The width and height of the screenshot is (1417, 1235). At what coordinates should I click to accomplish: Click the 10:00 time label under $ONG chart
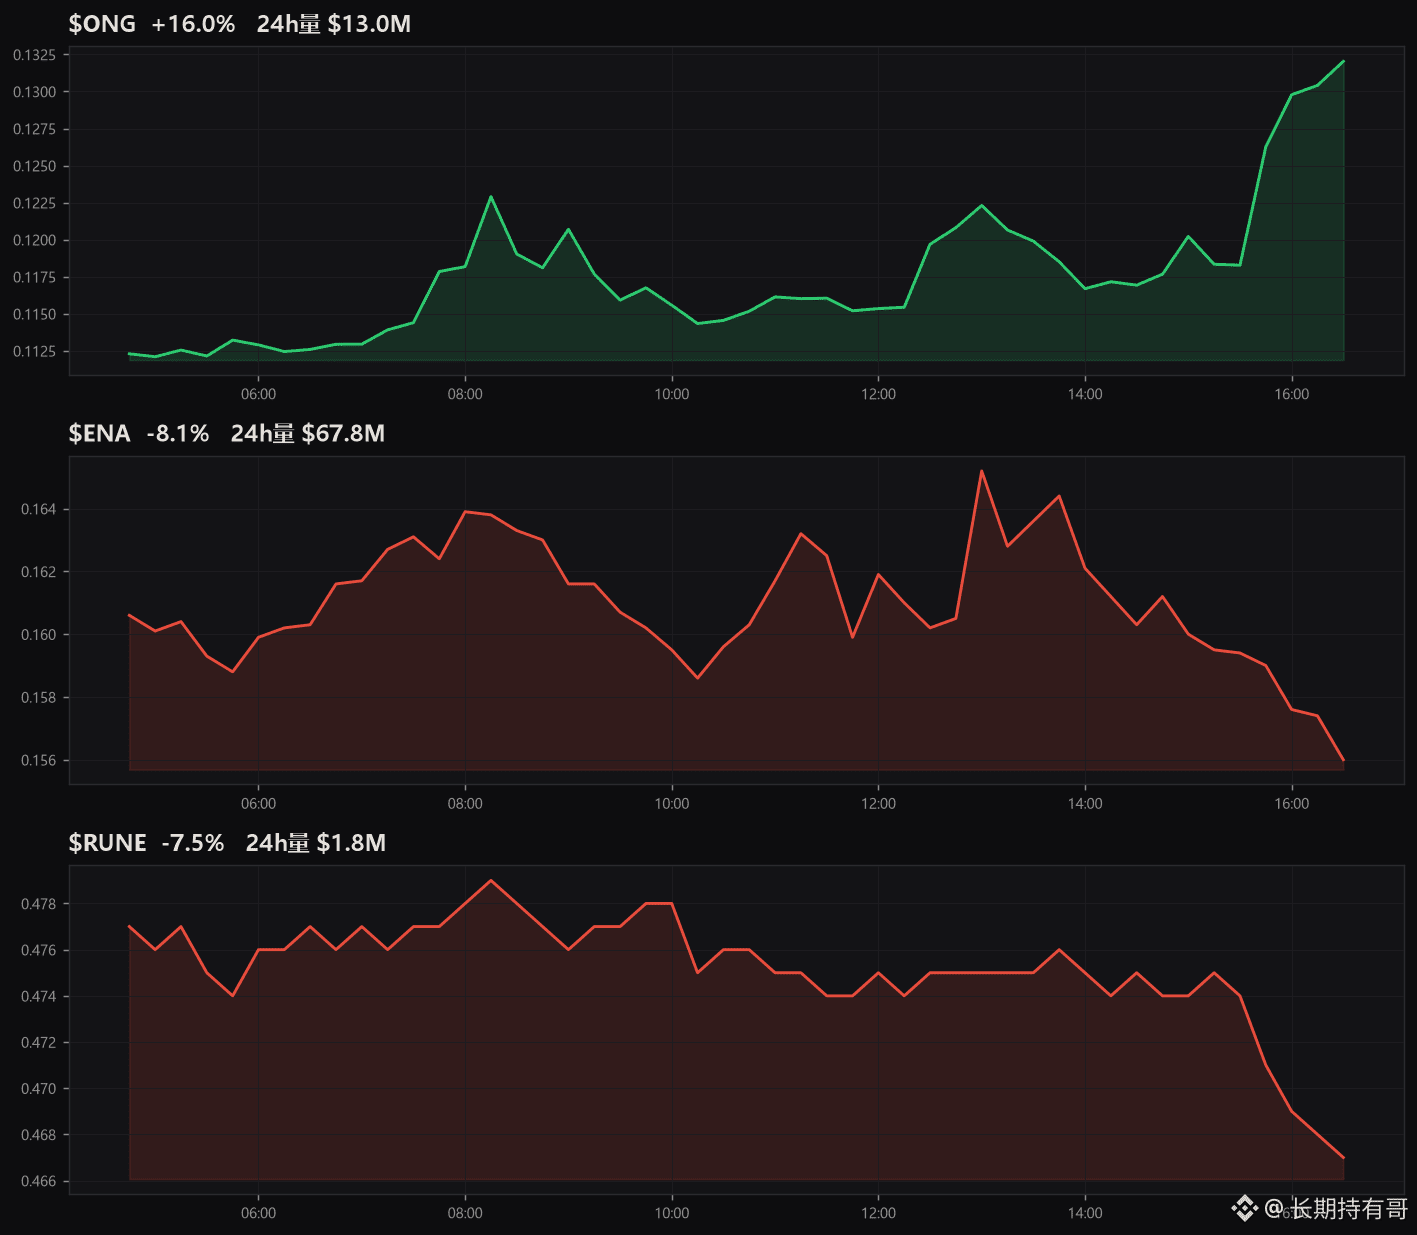pyautogui.click(x=672, y=394)
